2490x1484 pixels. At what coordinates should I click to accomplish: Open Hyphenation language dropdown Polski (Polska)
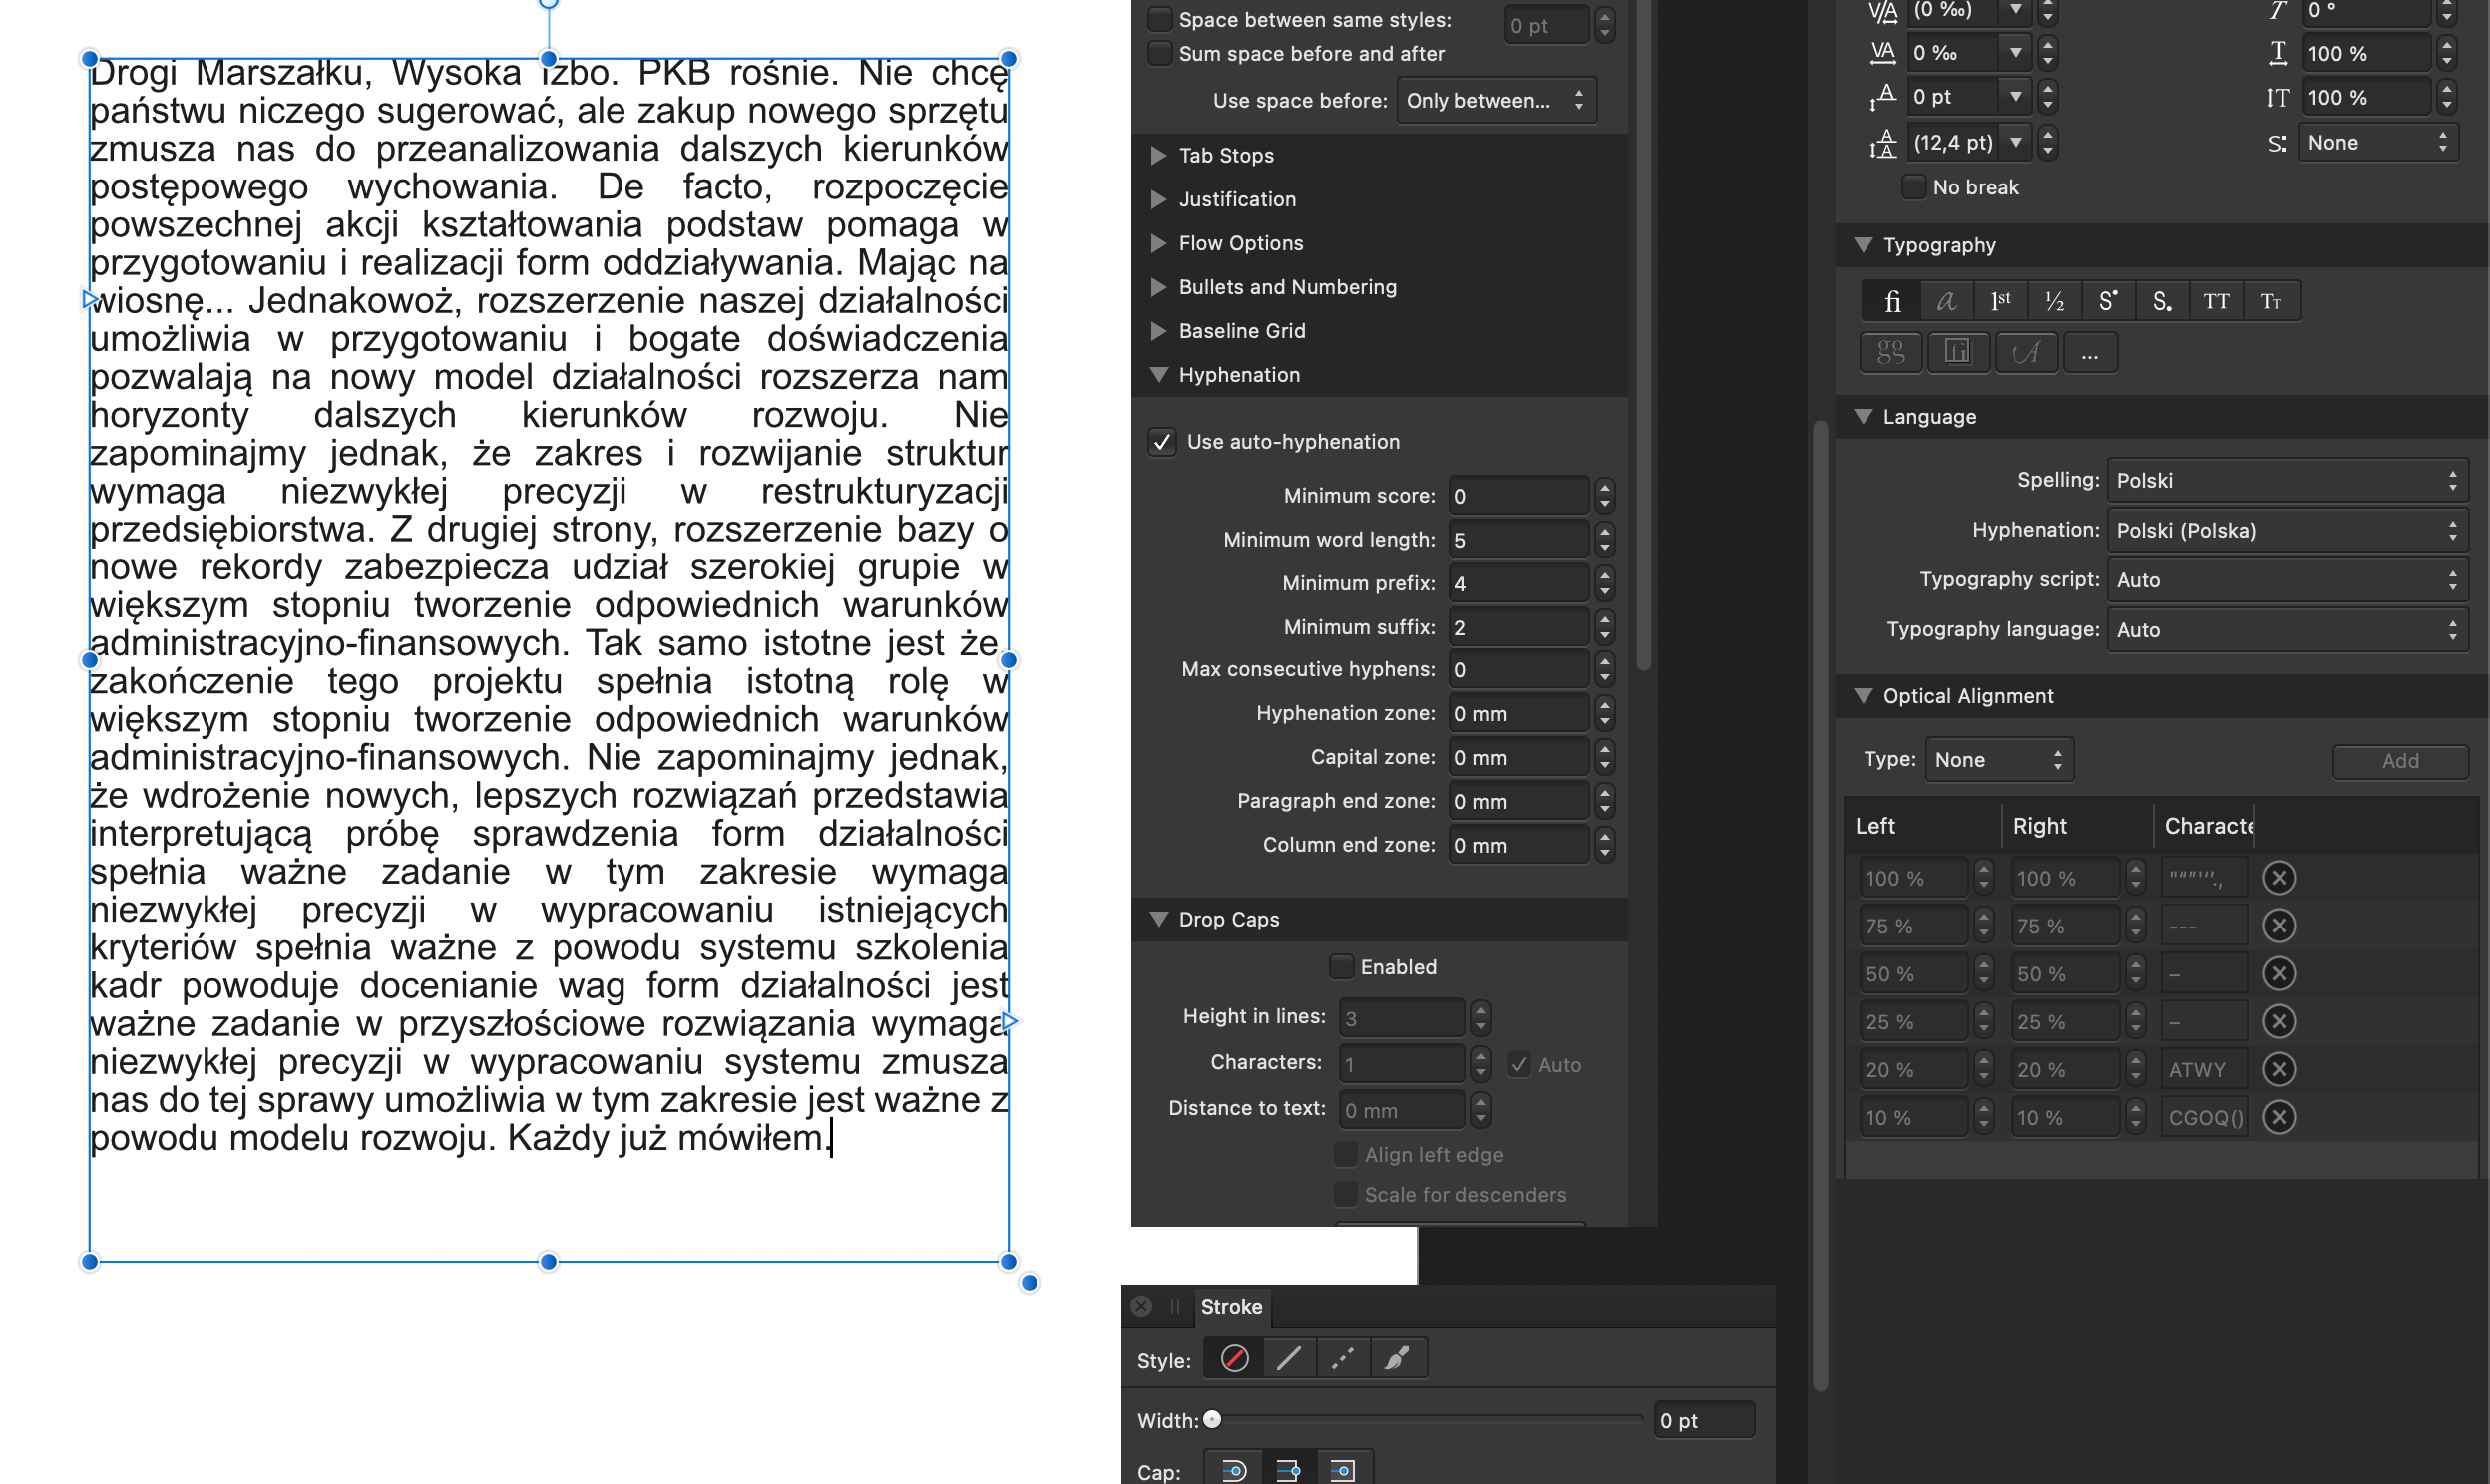tap(2286, 530)
